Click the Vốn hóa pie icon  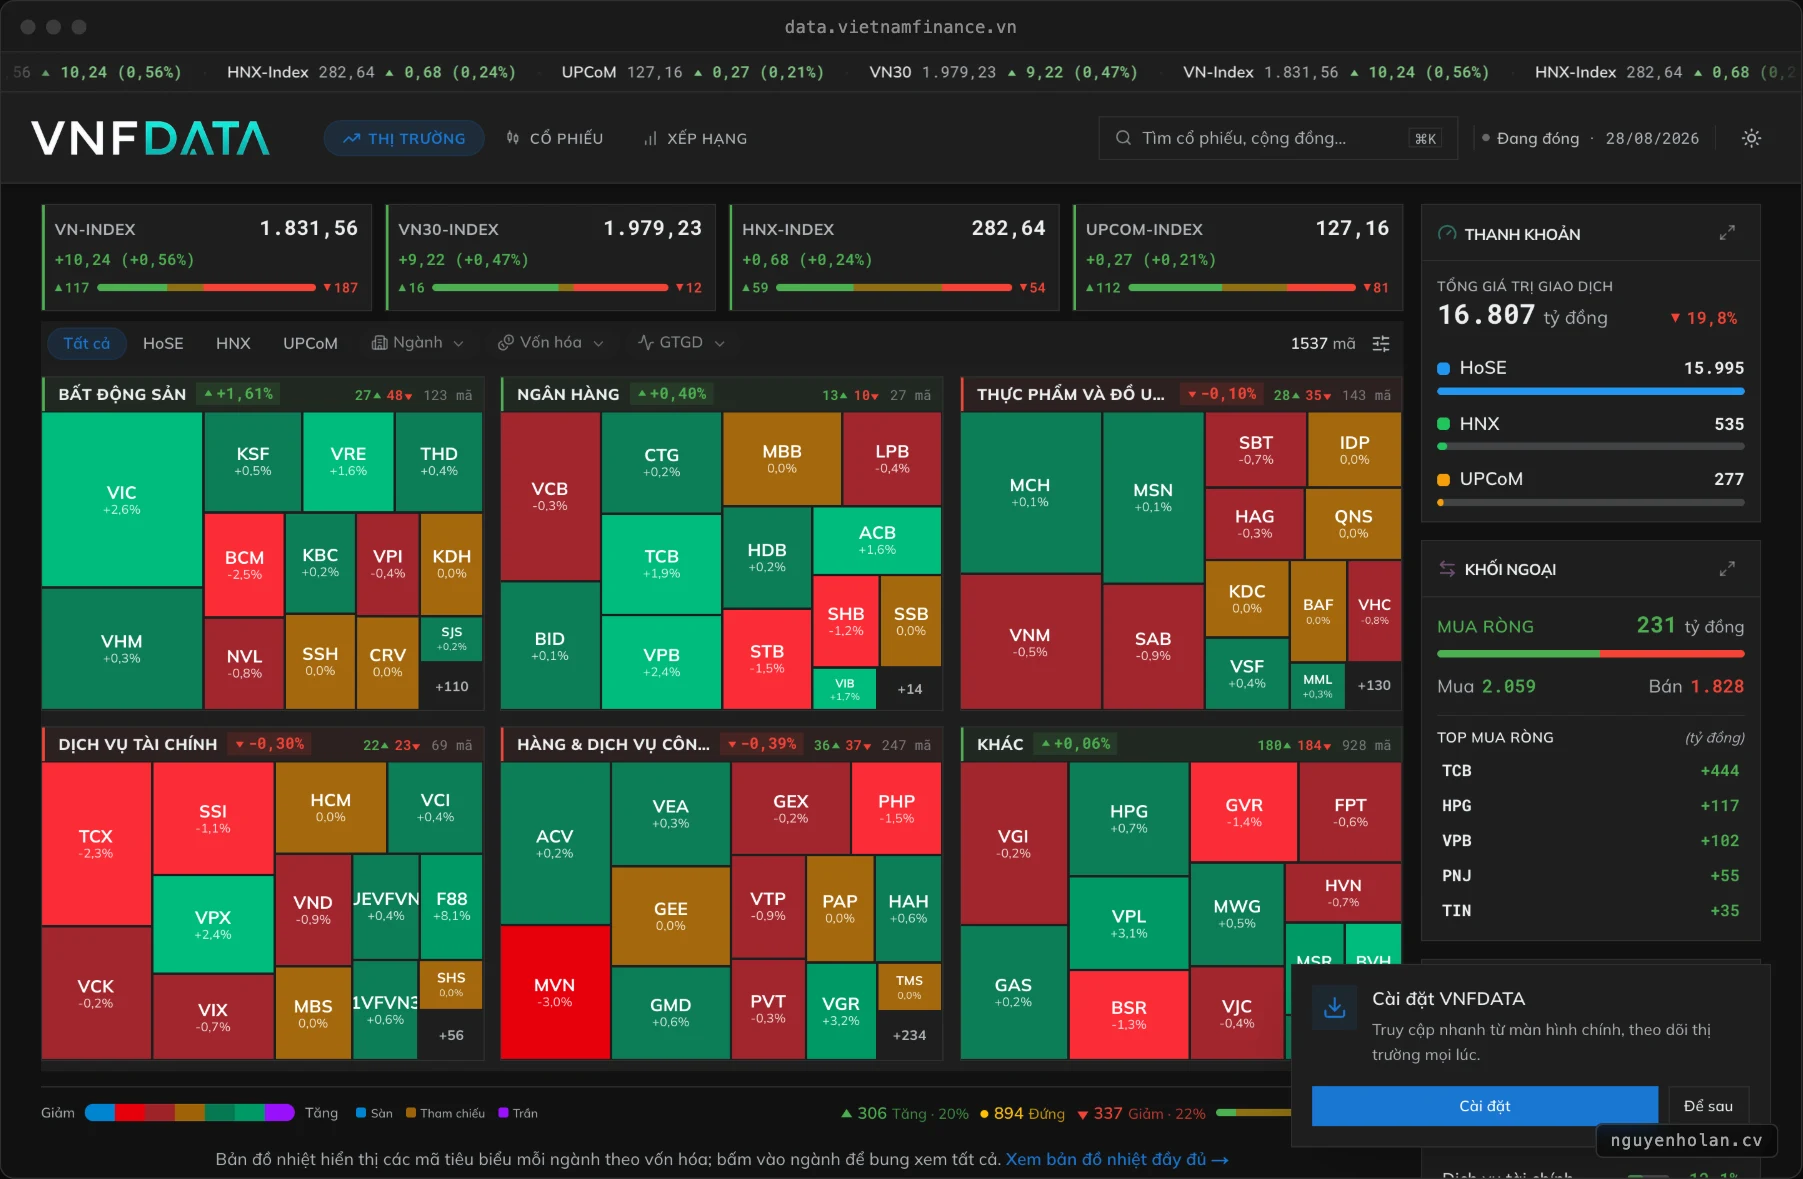506,343
